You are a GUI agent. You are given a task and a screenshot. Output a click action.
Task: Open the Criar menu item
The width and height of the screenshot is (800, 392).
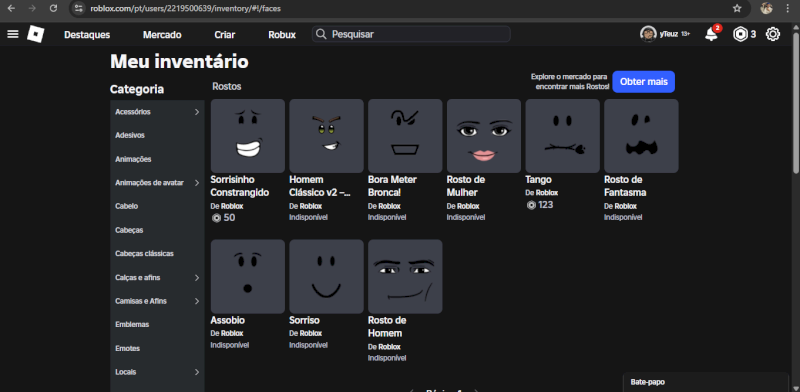224,35
